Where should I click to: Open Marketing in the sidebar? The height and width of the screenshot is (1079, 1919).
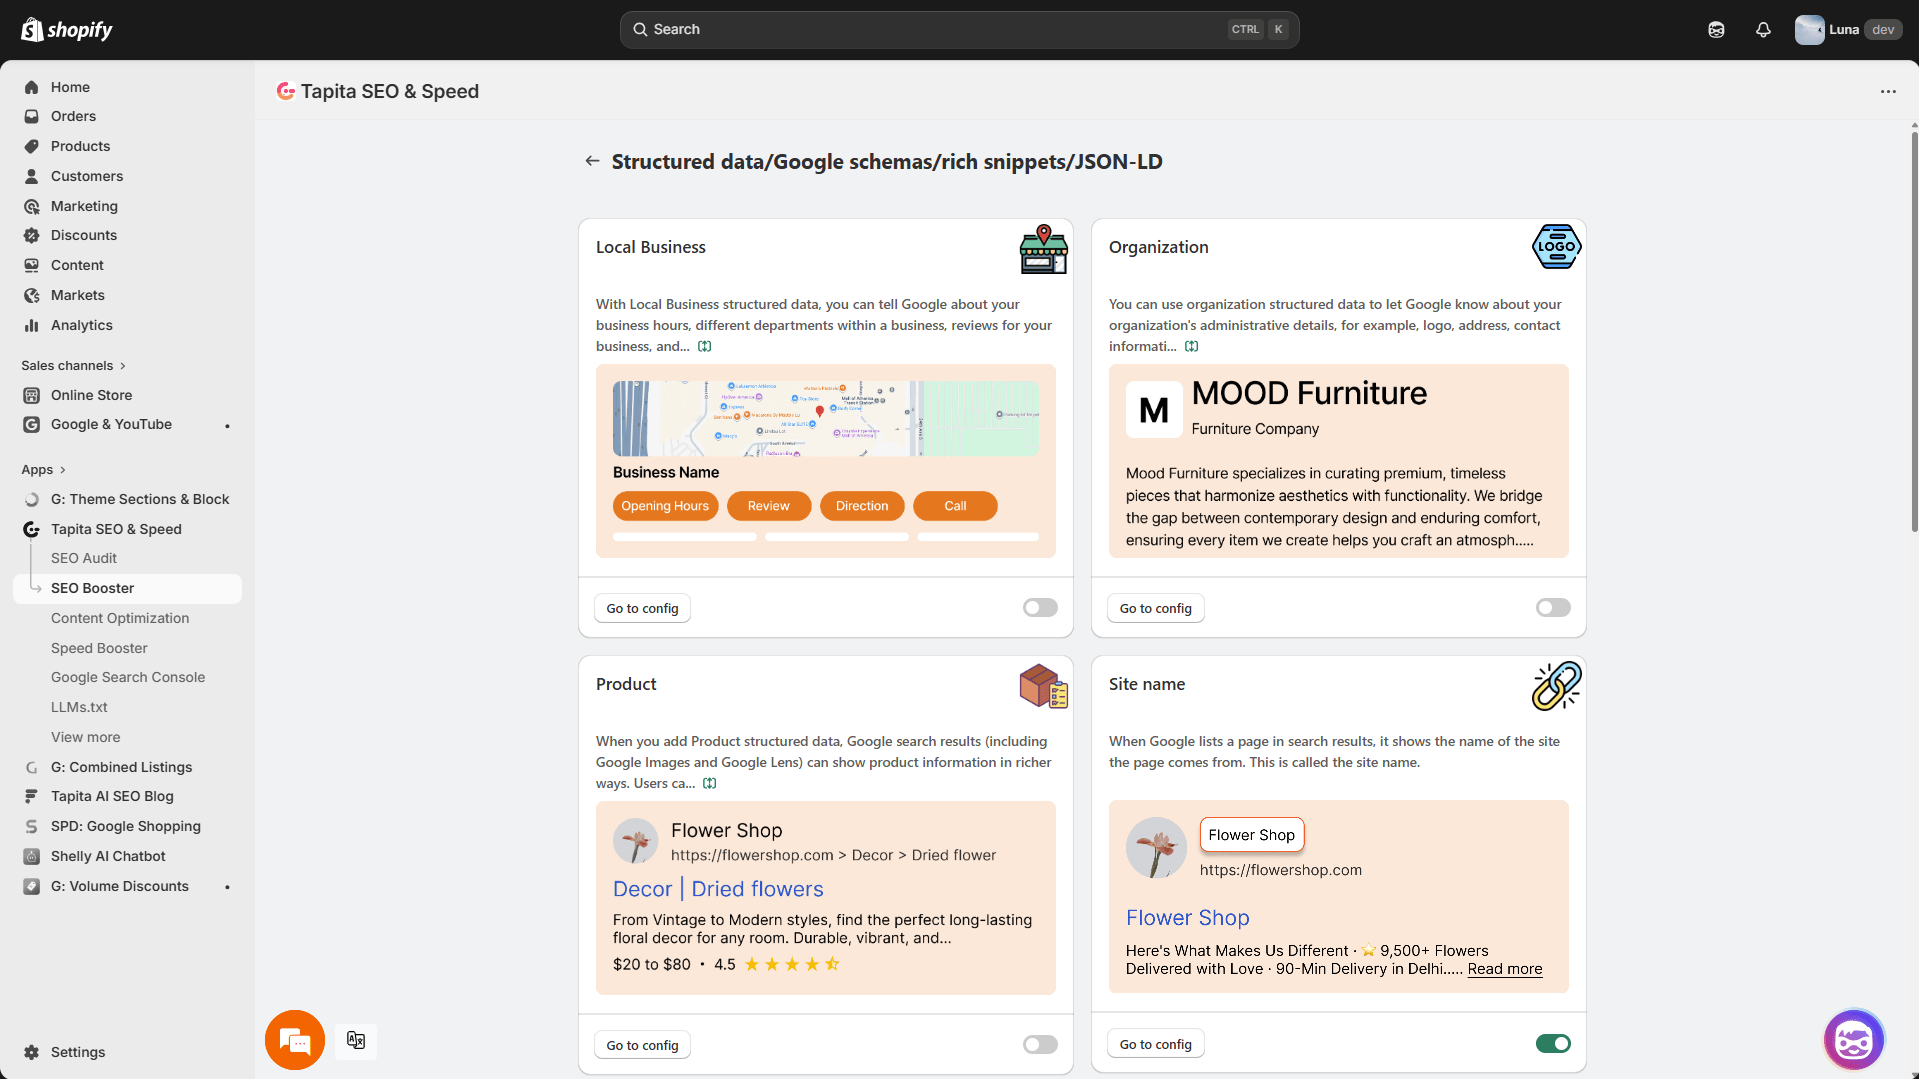(x=84, y=206)
